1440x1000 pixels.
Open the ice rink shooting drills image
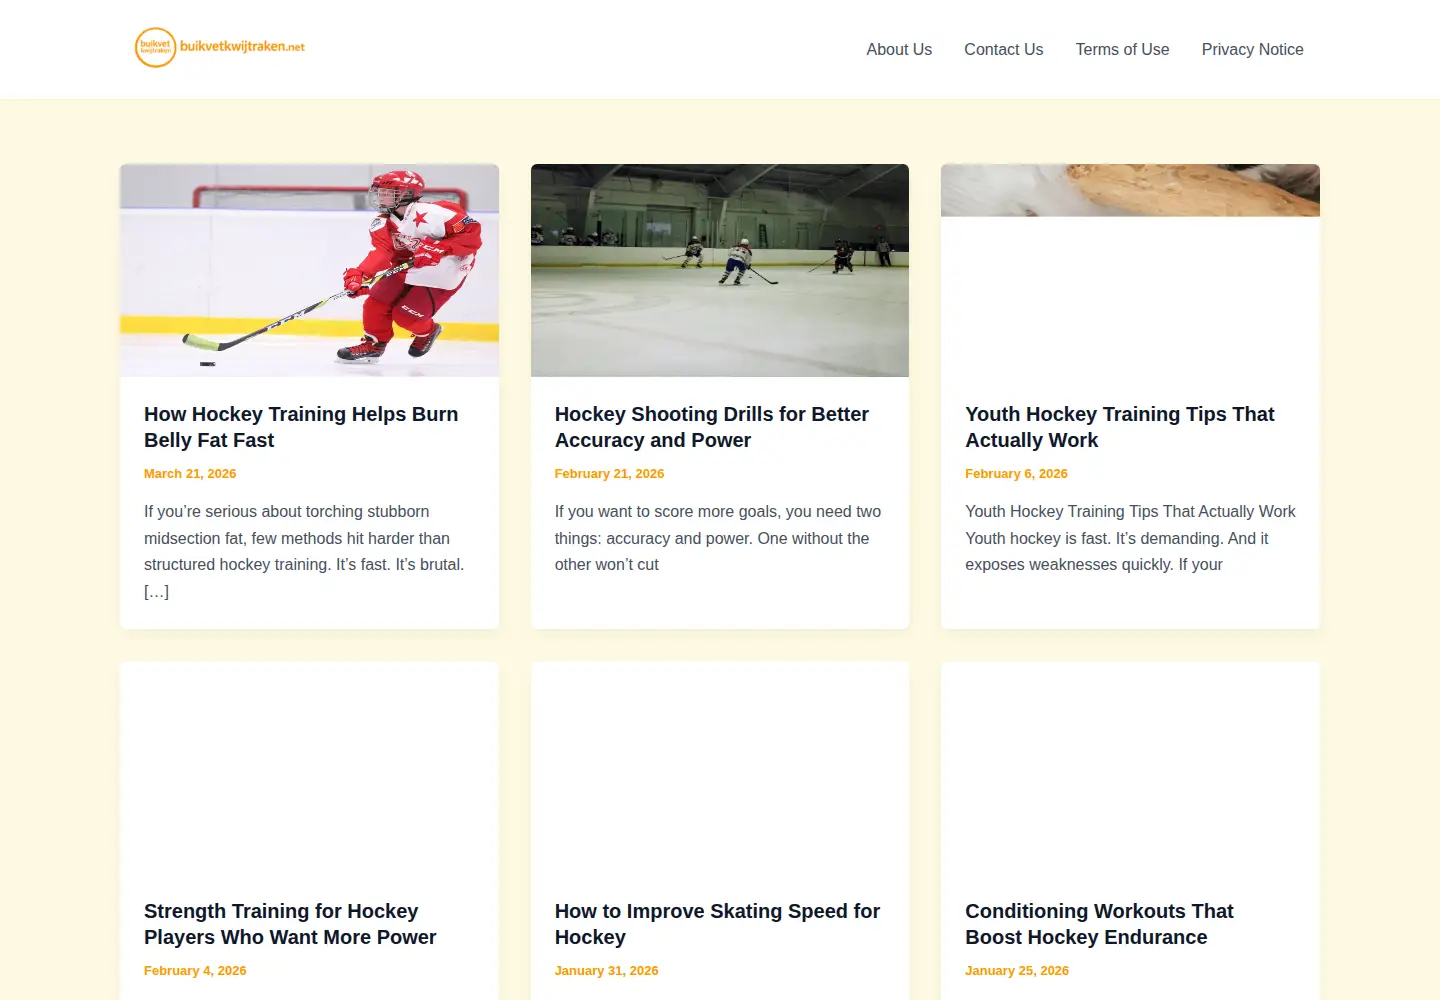tap(720, 270)
